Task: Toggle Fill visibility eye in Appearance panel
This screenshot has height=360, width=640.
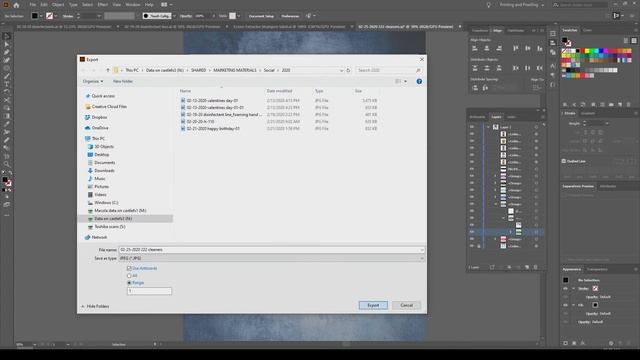Action: [565, 305]
